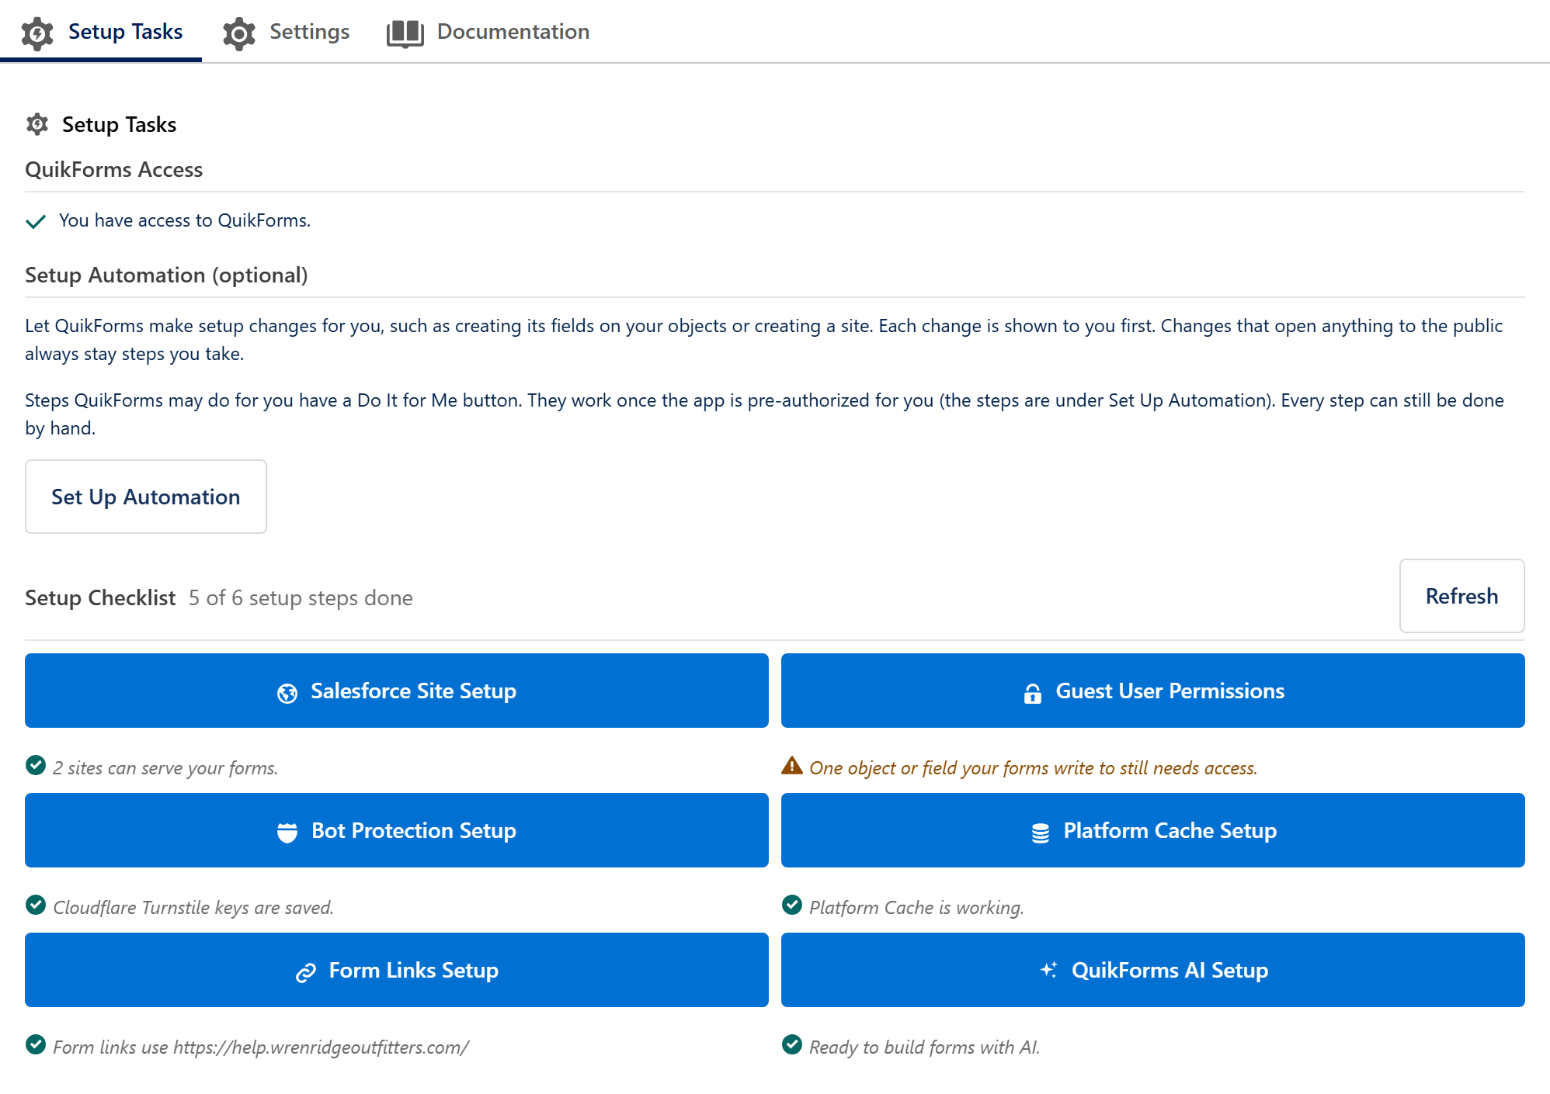Click the warning triangle for guest access
Viewport: 1550px width, 1094px height.
point(792,766)
